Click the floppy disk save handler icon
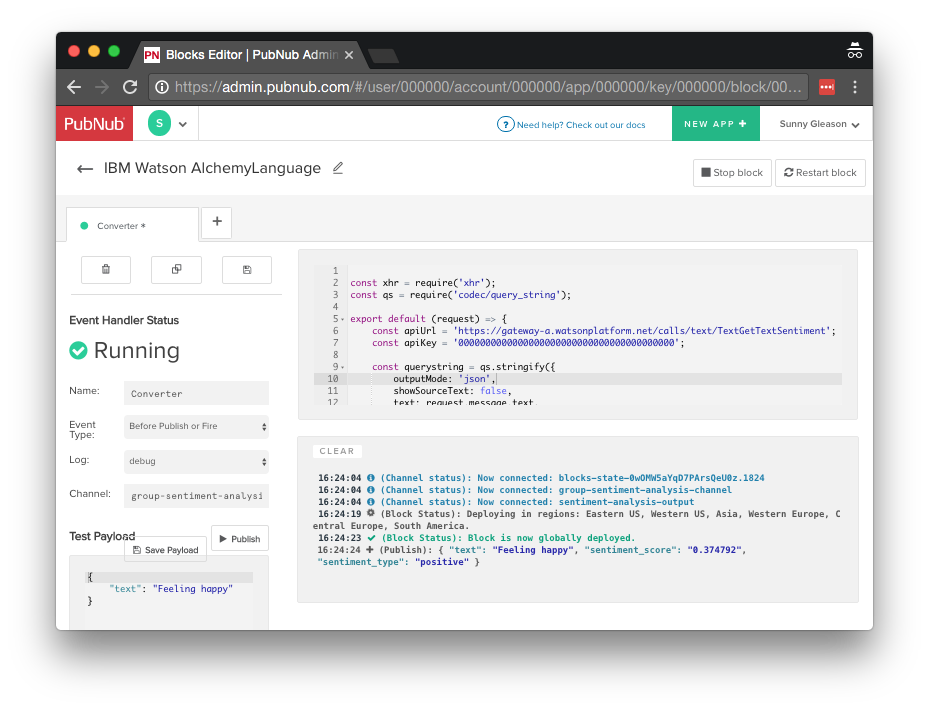 pos(246,270)
